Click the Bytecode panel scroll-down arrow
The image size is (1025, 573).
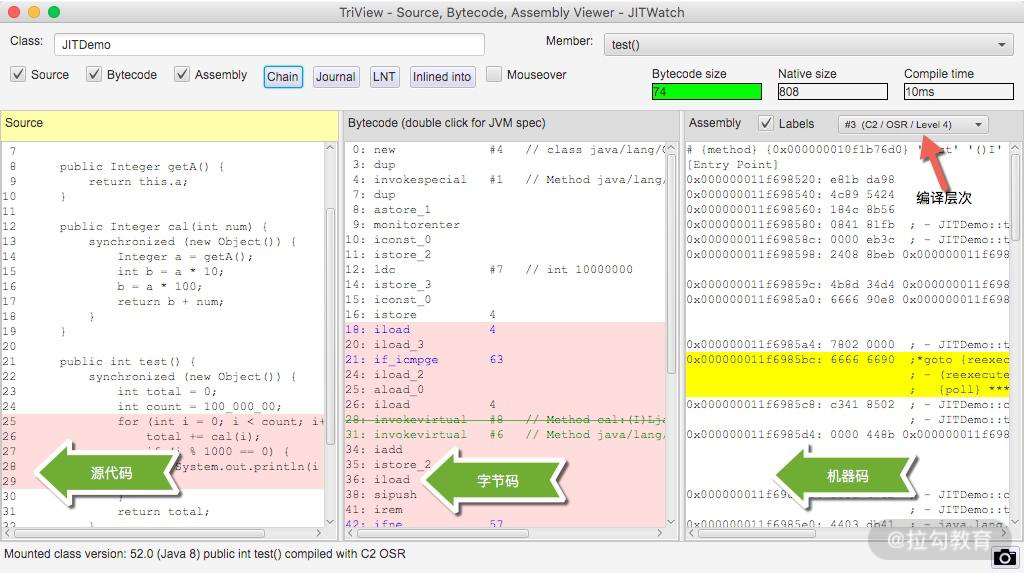click(x=673, y=519)
